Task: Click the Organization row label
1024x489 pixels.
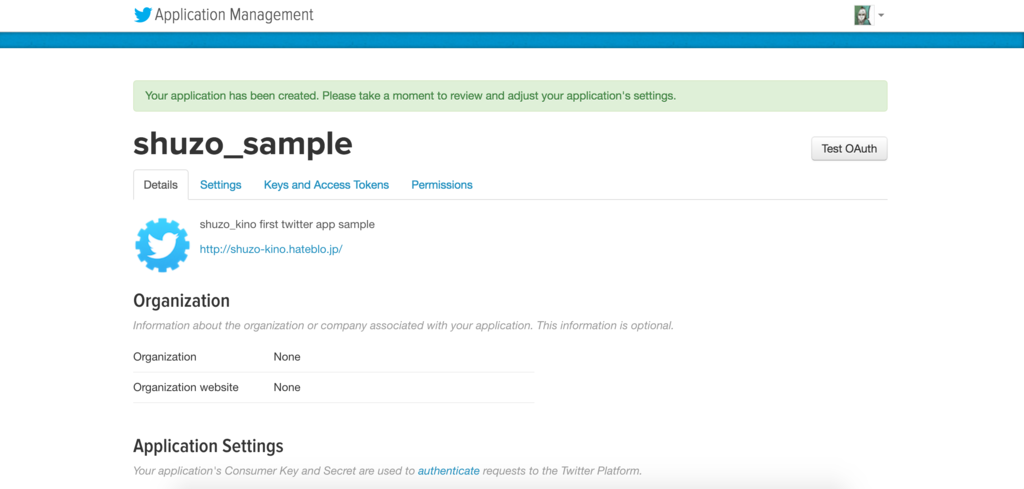Action: click(x=165, y=357)
